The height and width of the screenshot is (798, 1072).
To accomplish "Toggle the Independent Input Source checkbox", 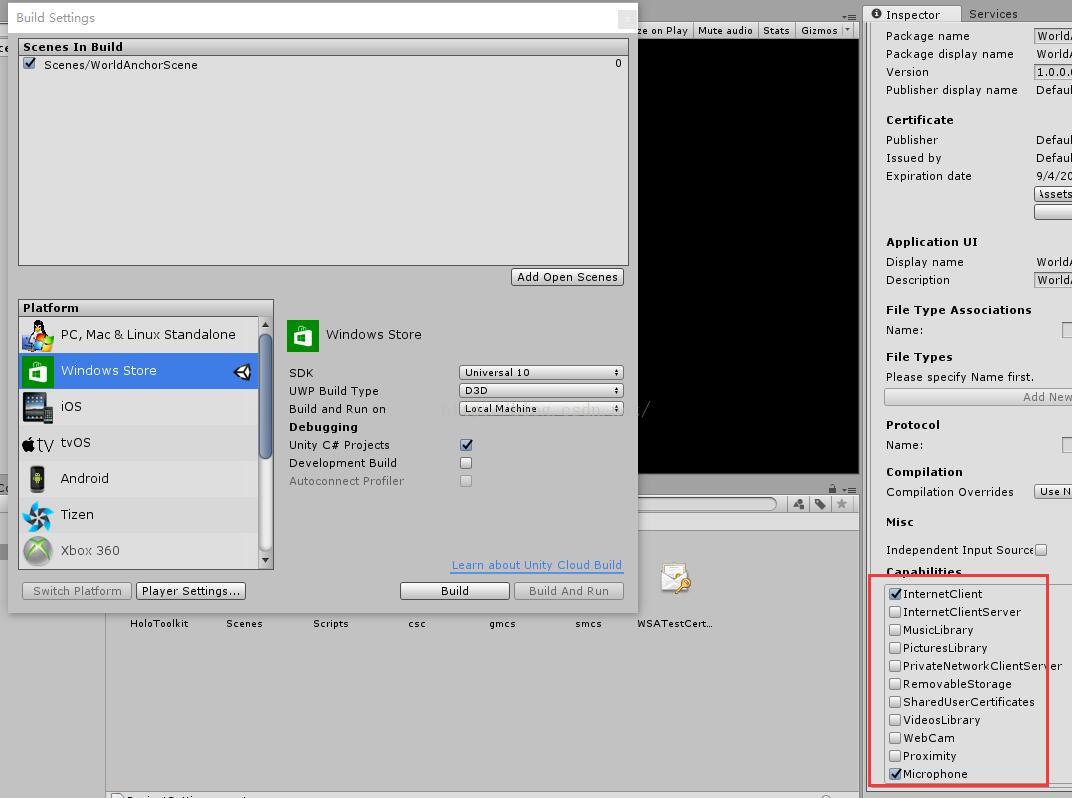I will 1041,550.
